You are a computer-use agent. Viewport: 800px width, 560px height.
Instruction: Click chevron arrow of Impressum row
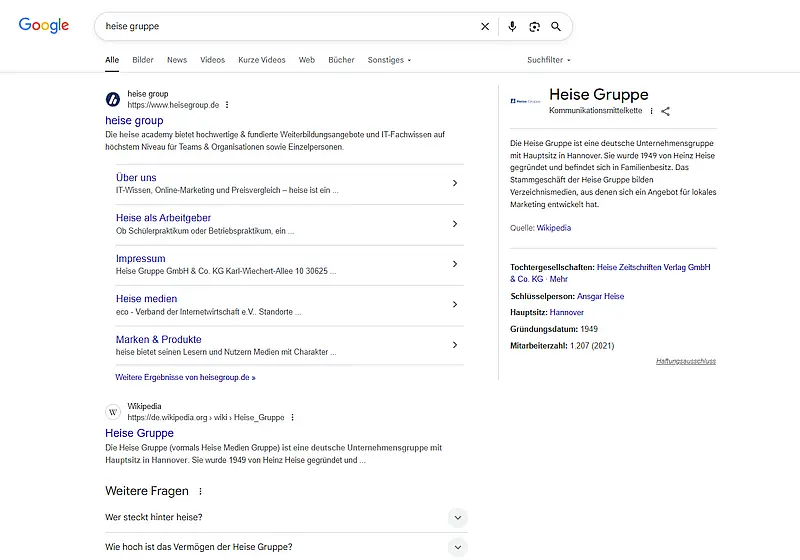[x=455, y=264]
